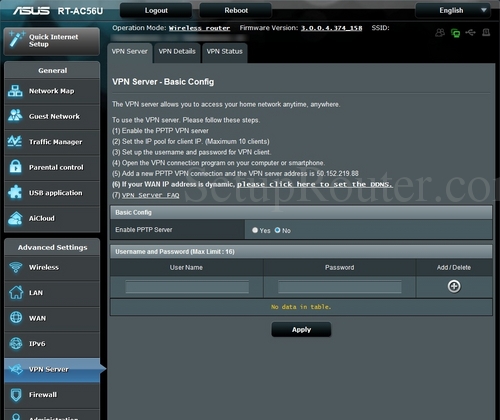Click the IPv6 globe icon
This screenshot has width=500, height=420.
[x=16, y=343]
